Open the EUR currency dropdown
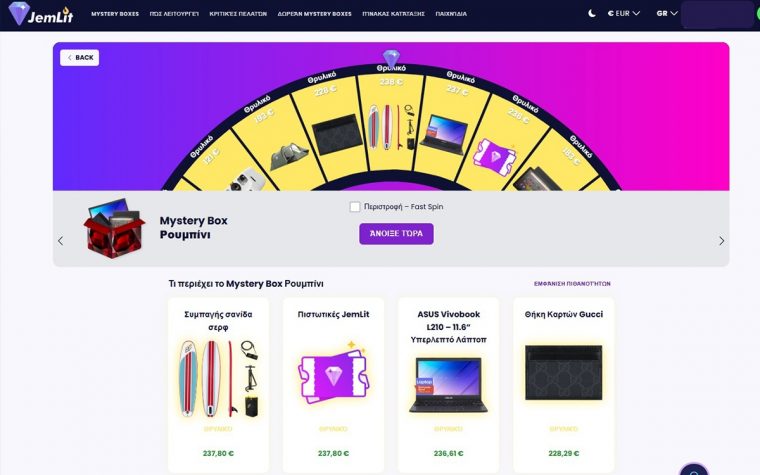760x475 pixels. coord(624,14)
